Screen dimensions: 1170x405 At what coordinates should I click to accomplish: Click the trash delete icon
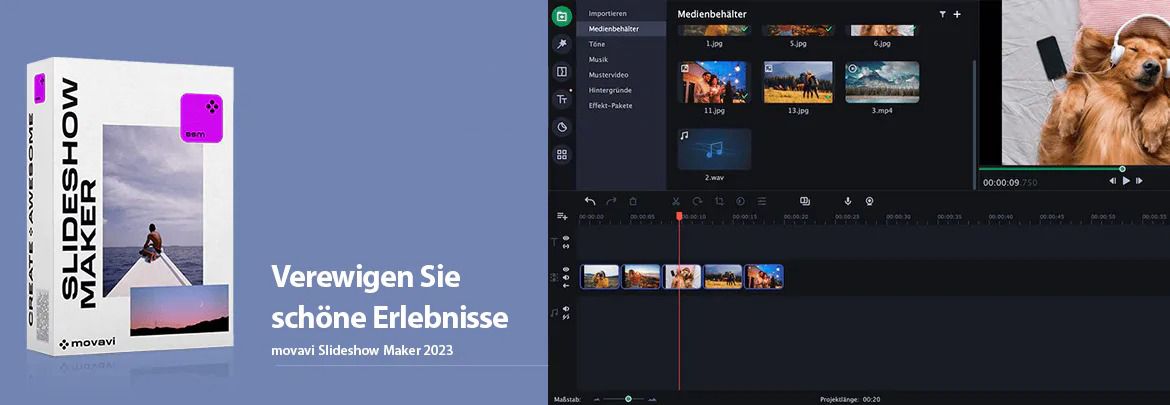pos(633,201)
